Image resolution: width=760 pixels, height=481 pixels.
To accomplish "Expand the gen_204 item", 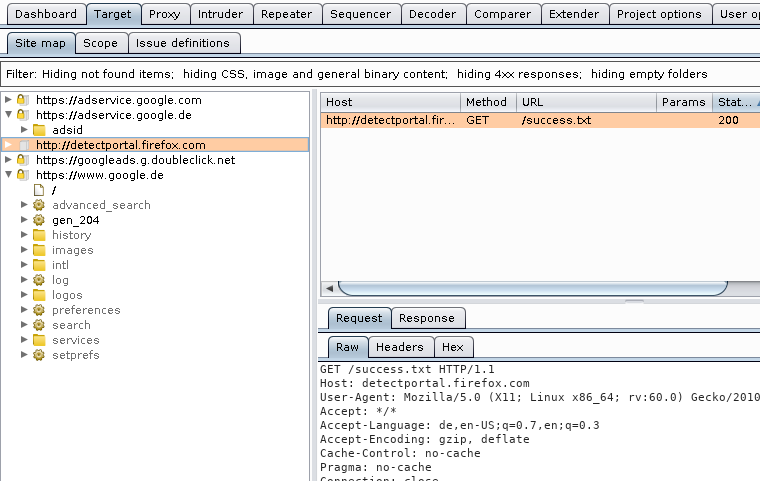I will pyautogui.click(x=24, y=220).
